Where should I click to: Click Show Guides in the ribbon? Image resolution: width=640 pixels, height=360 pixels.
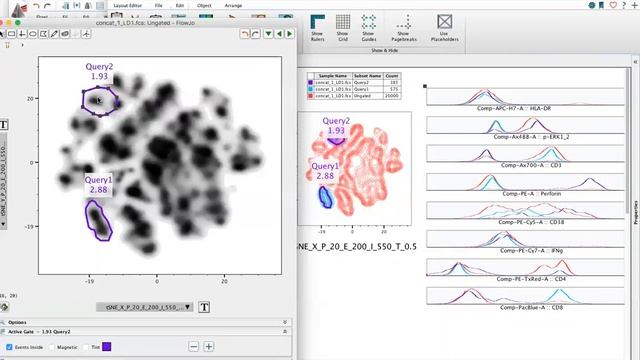[x=369, y=28]
